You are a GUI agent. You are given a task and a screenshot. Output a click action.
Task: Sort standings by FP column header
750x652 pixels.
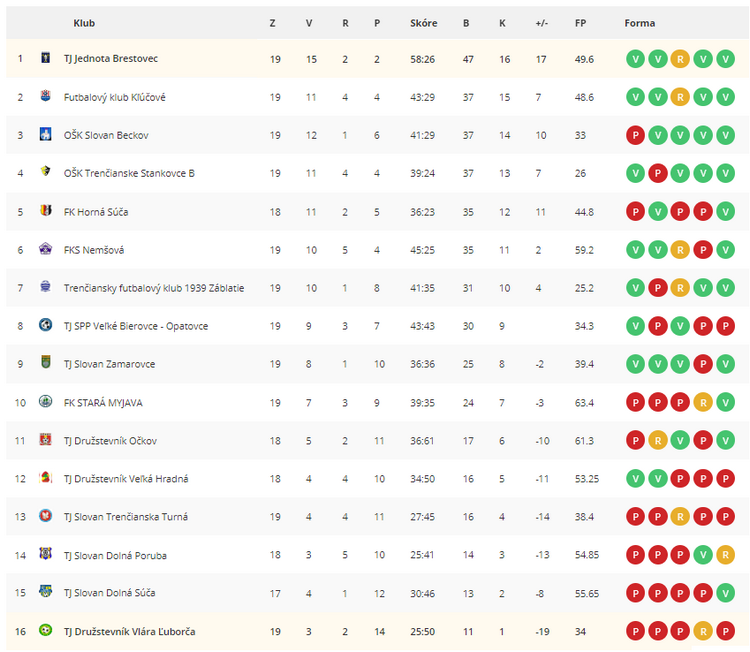[x=580, y=23]
